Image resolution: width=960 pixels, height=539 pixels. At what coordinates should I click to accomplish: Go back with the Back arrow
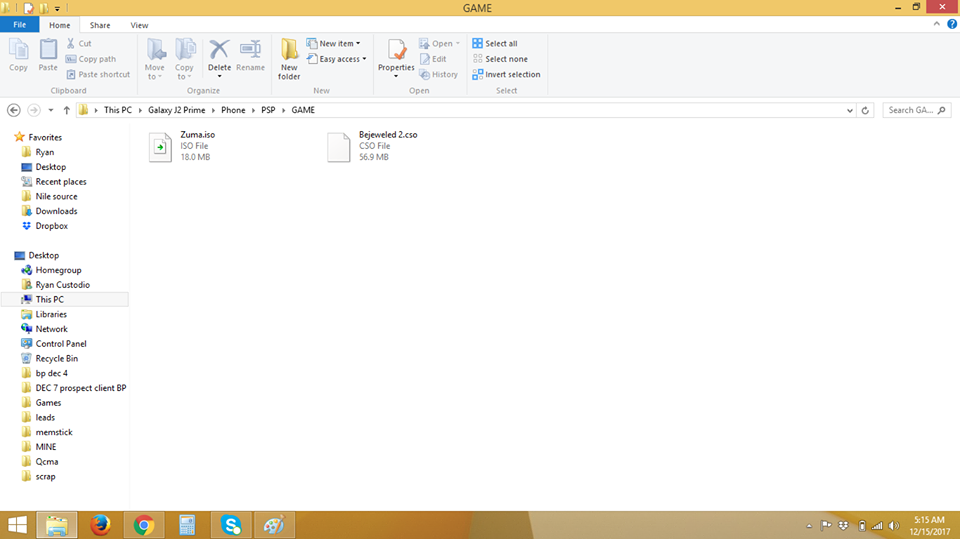point(13,110)
